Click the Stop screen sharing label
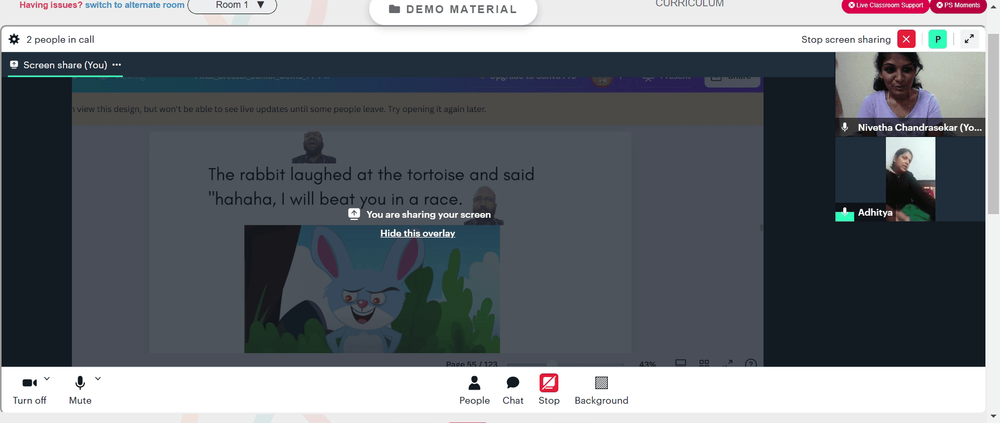Image resolution: width=1000 pixels, height=423 pixels. tap(846, 40)
